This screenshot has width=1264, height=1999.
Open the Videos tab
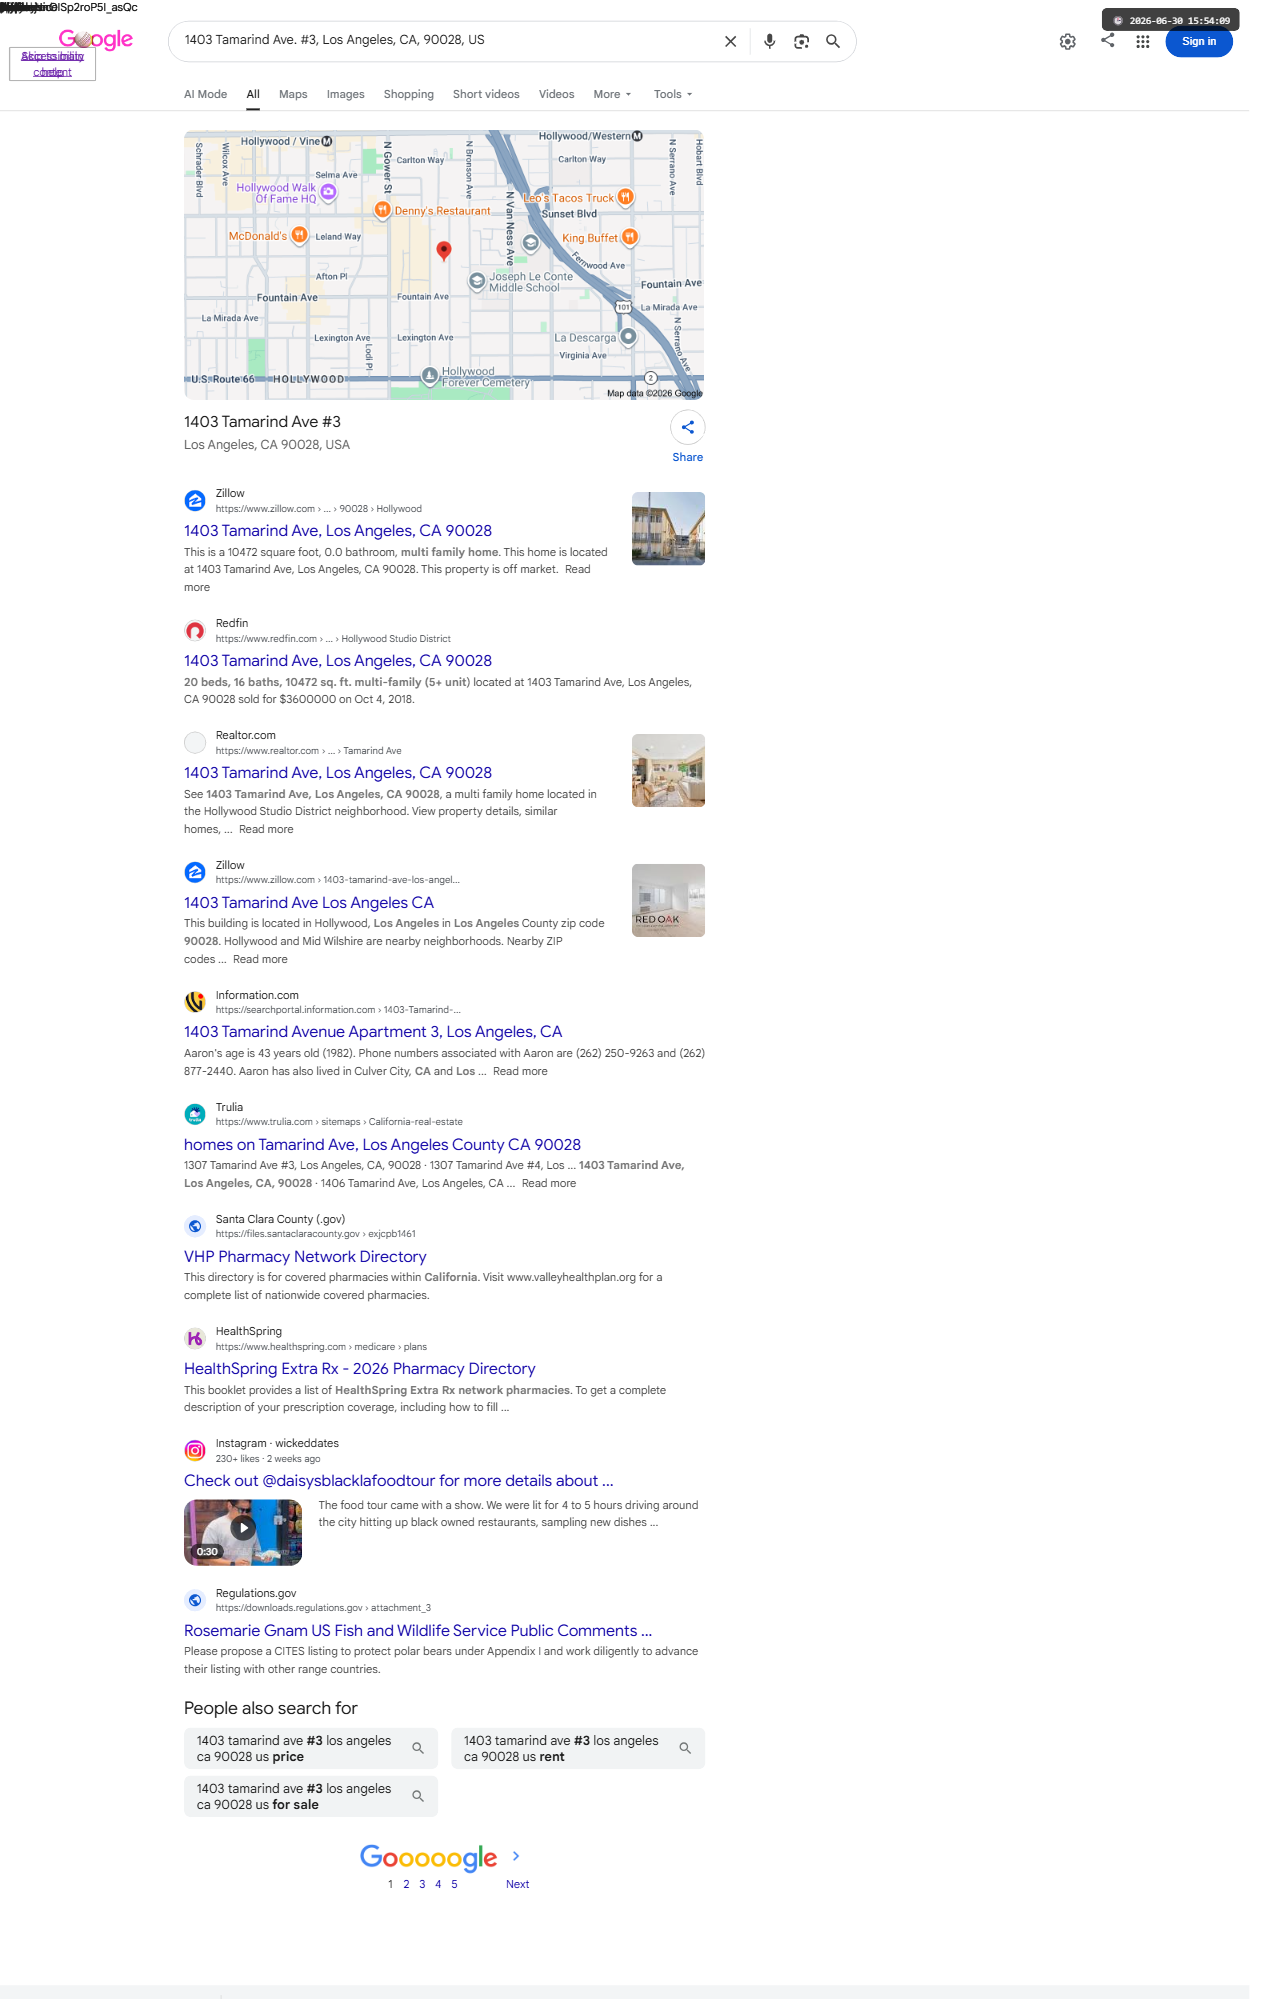click(x=556, y=94)
